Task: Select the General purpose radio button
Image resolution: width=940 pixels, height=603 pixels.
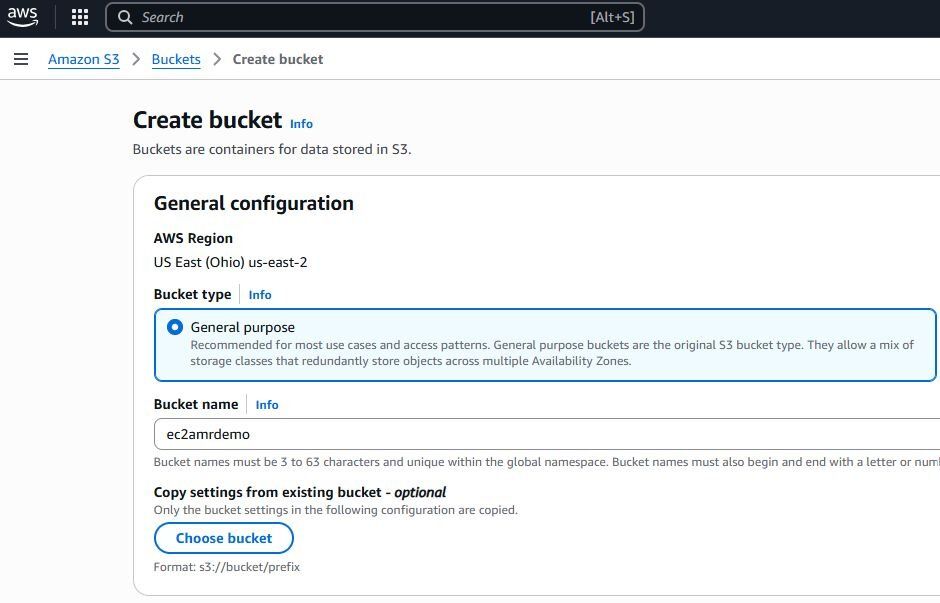Action: pyautogui.click(x=175, y=326)
